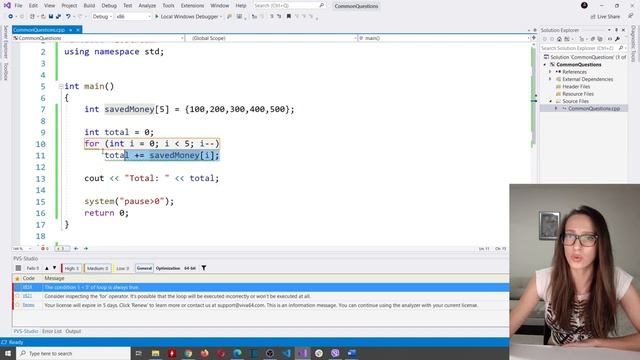Click the Renew link in license message row

coord(29,305)
